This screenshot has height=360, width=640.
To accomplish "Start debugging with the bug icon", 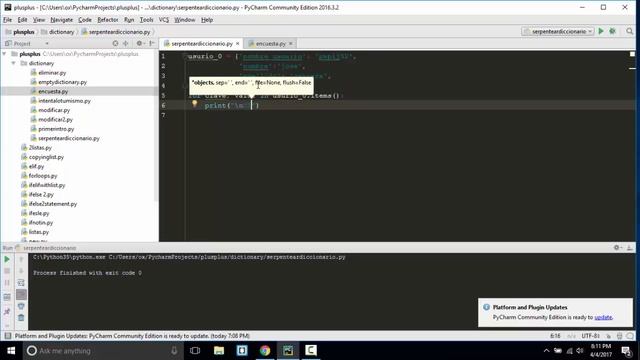I will [612, 31].
